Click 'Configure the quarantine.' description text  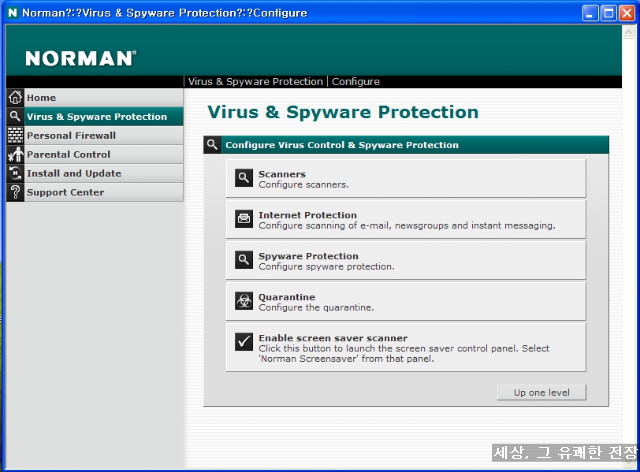[x=316, y=307]
